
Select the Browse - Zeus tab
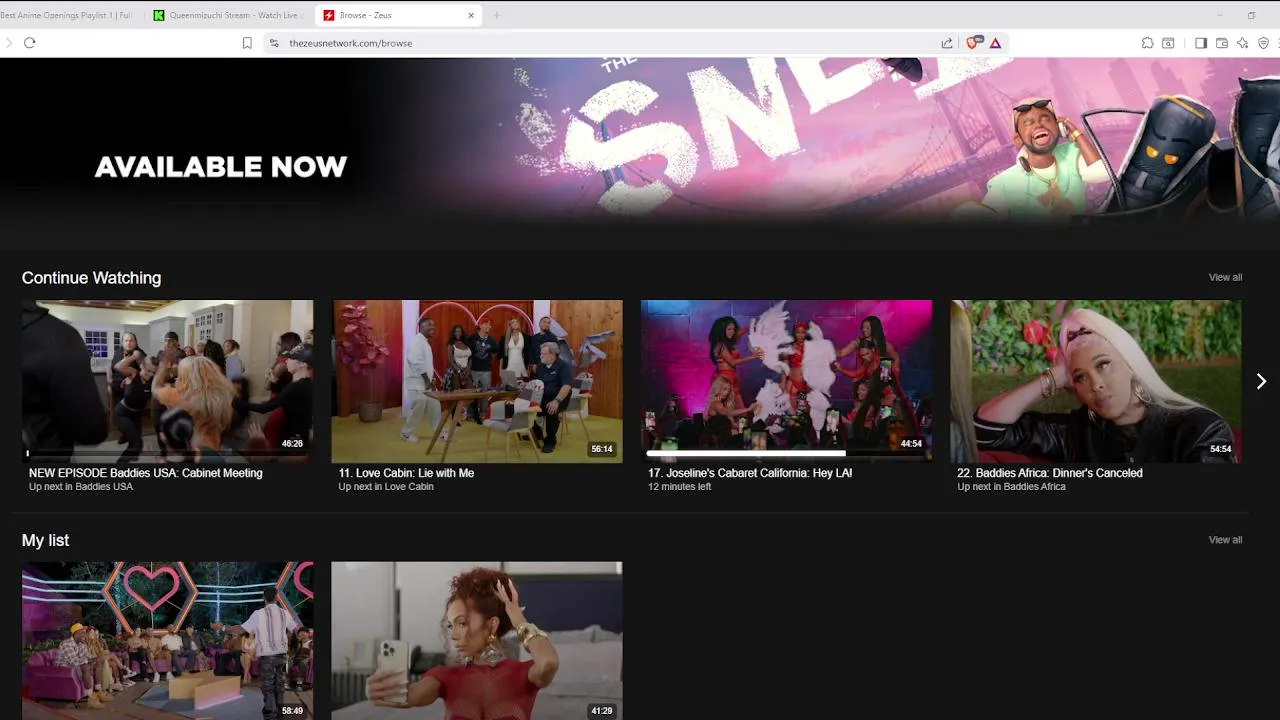click(x=398, y=15)
